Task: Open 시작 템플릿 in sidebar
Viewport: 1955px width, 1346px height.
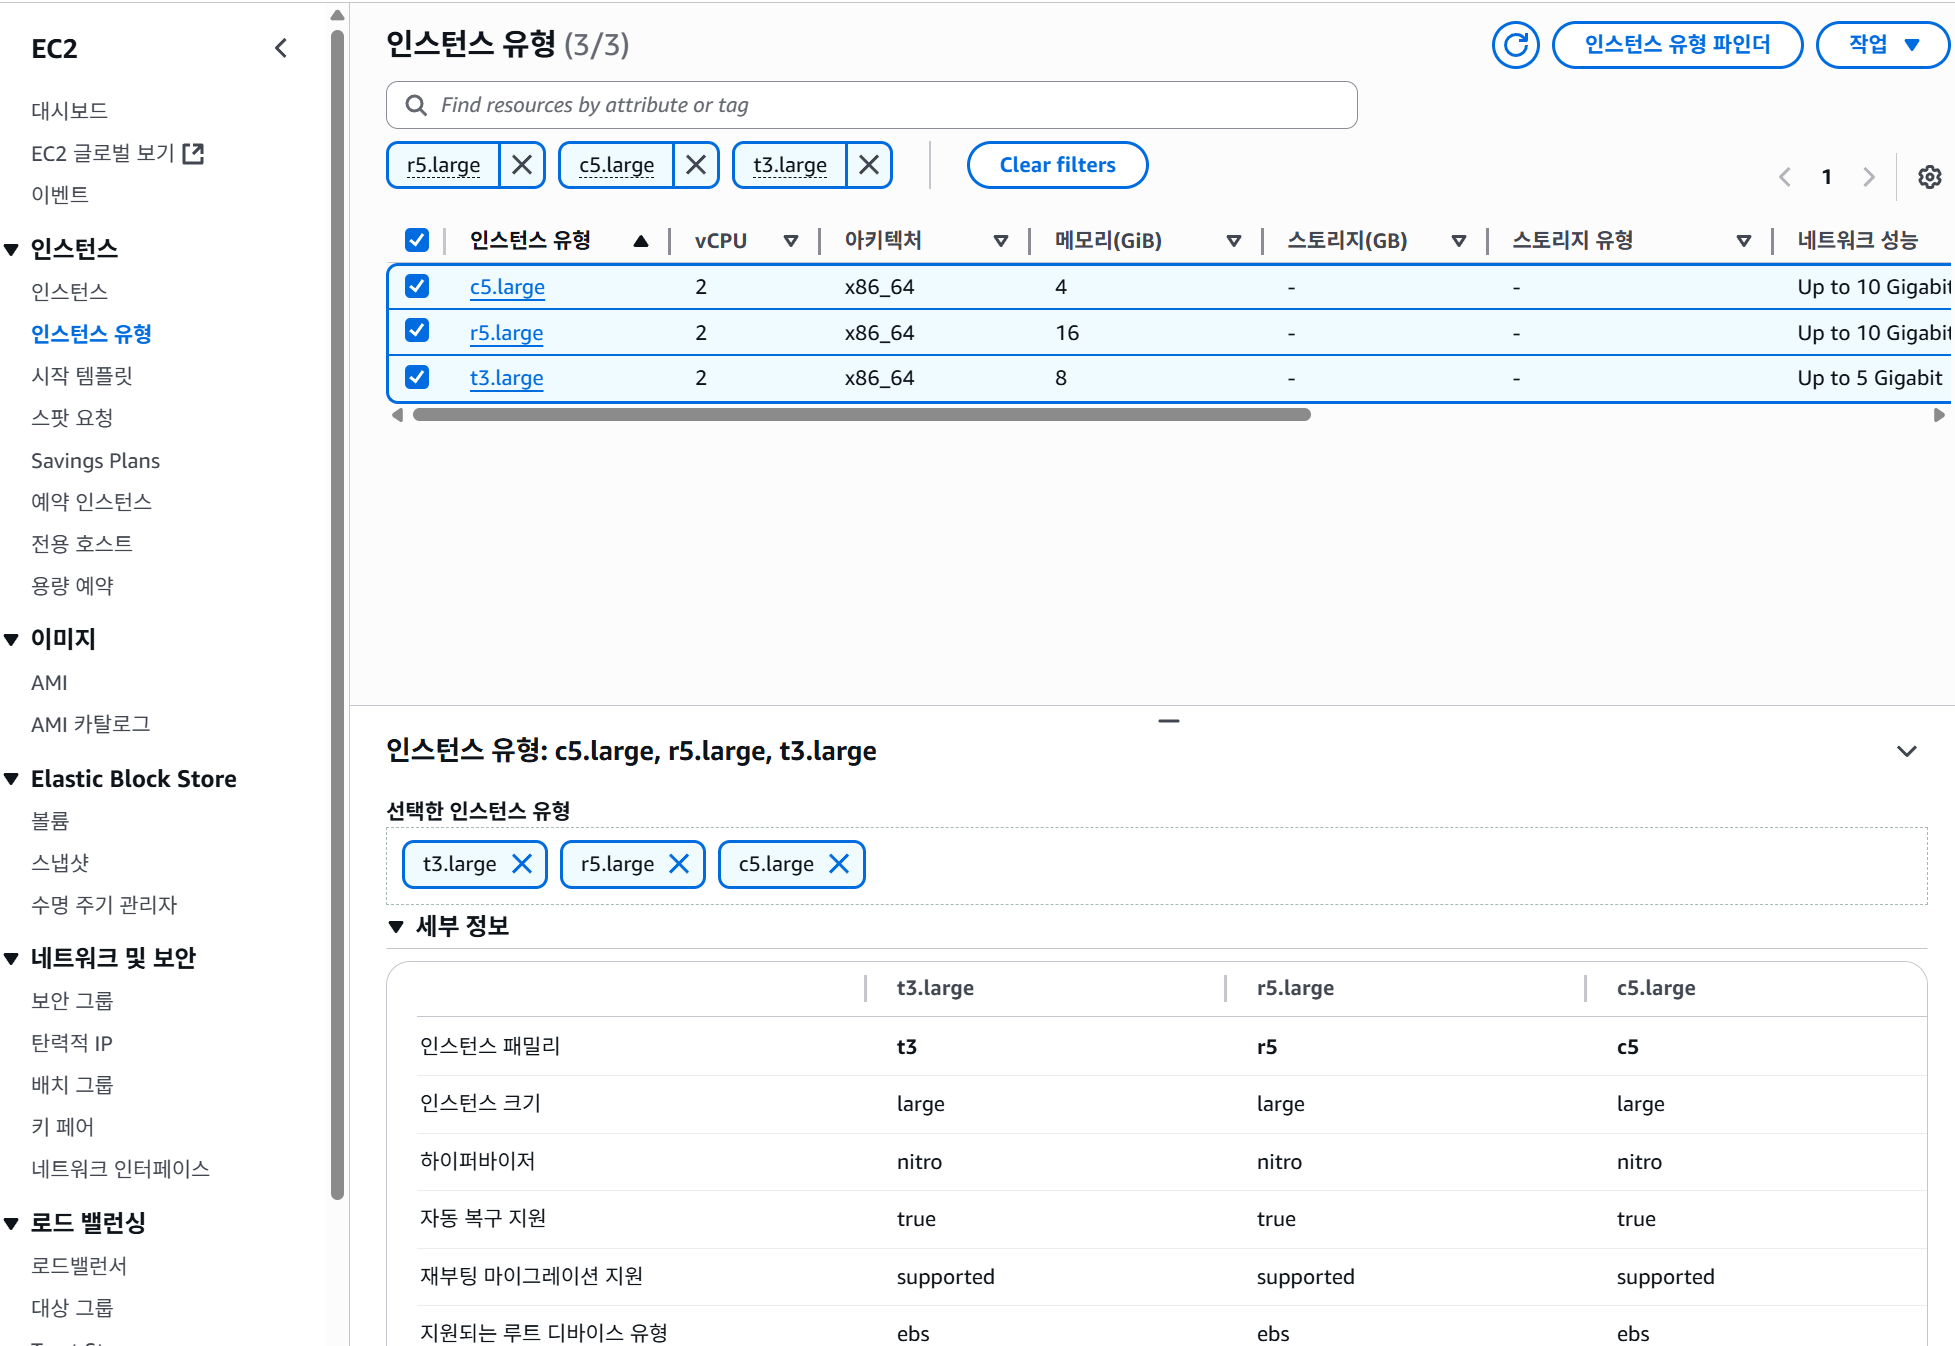Action: point(82,376)
